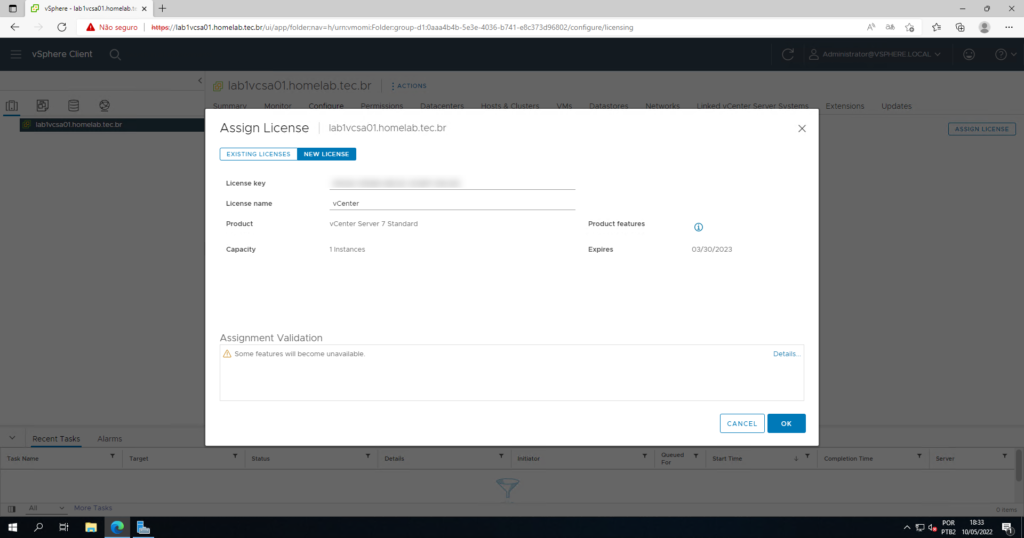Viewport: 1024px width, 538px height.
Task: Filter the Target column
Action: pyautogui.click(x=235, y=456)
